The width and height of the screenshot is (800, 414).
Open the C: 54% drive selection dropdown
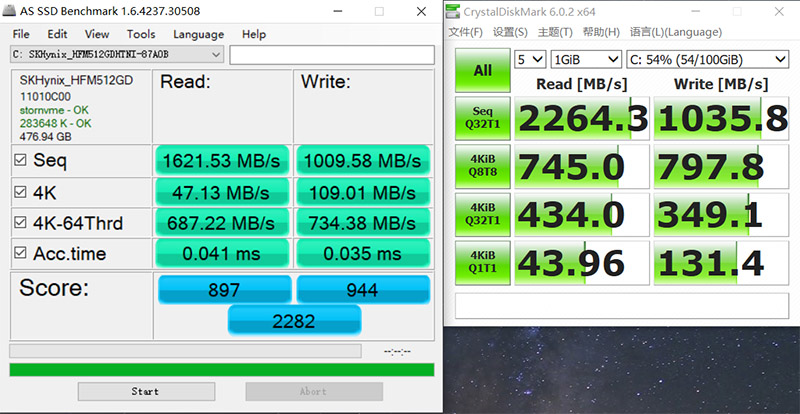[x=708, y=60]
